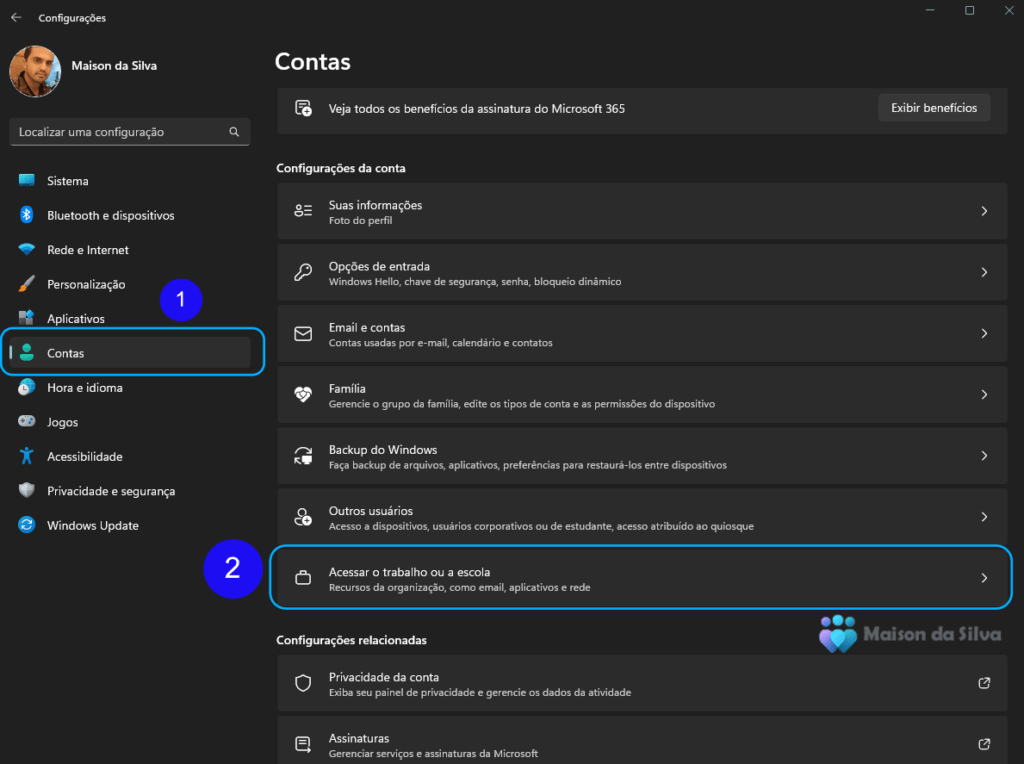
Task: Click the briefcase icon for trabalho ou escola
Action: [303, 578]
